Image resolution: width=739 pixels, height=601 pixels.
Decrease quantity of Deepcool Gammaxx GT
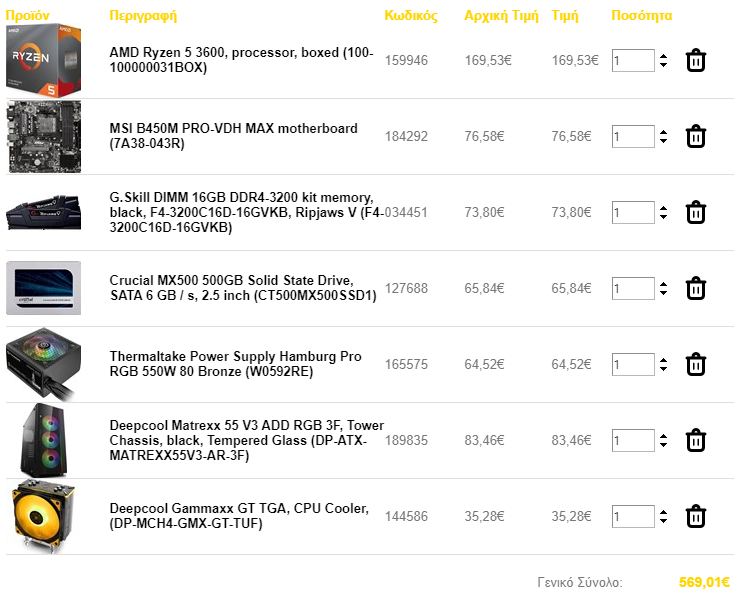[664, 520]
